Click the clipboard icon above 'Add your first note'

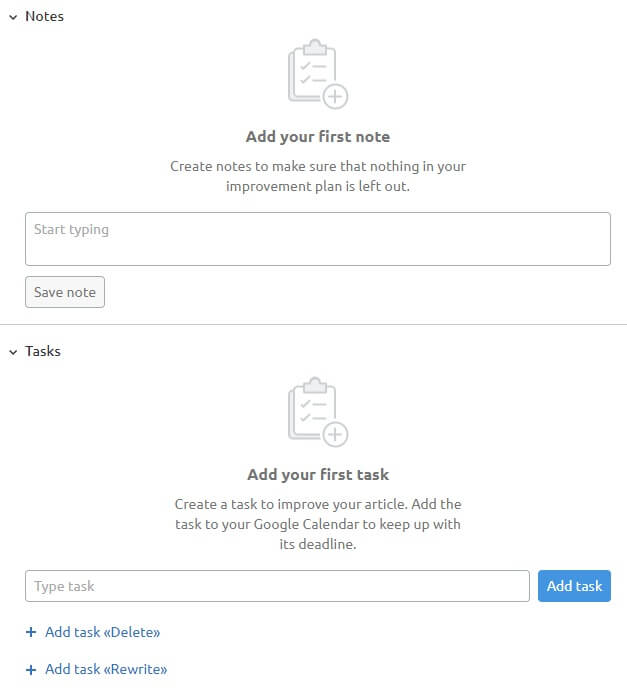coord(312,71)
